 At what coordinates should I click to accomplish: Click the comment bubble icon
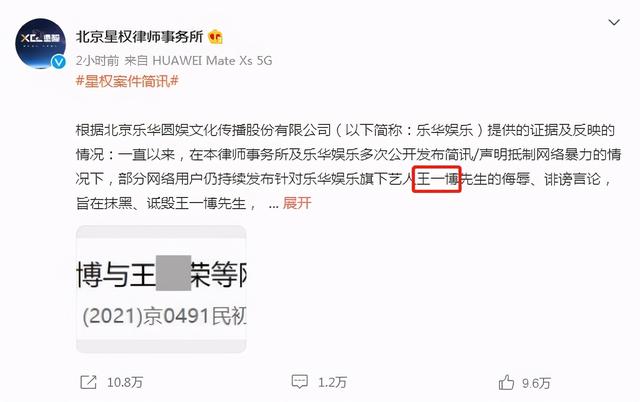coord(300,382)
